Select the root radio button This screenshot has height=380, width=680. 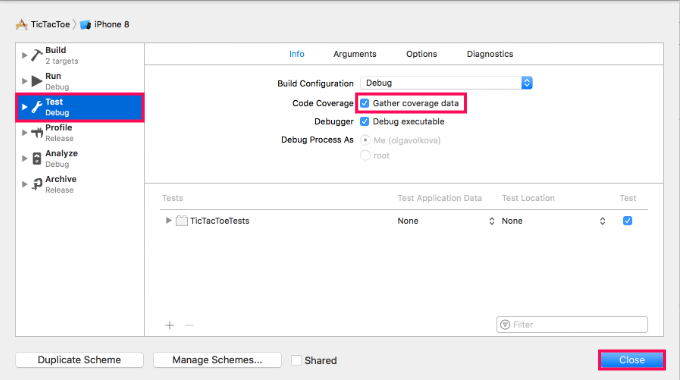pyautogui.click(x=365, y=155)
